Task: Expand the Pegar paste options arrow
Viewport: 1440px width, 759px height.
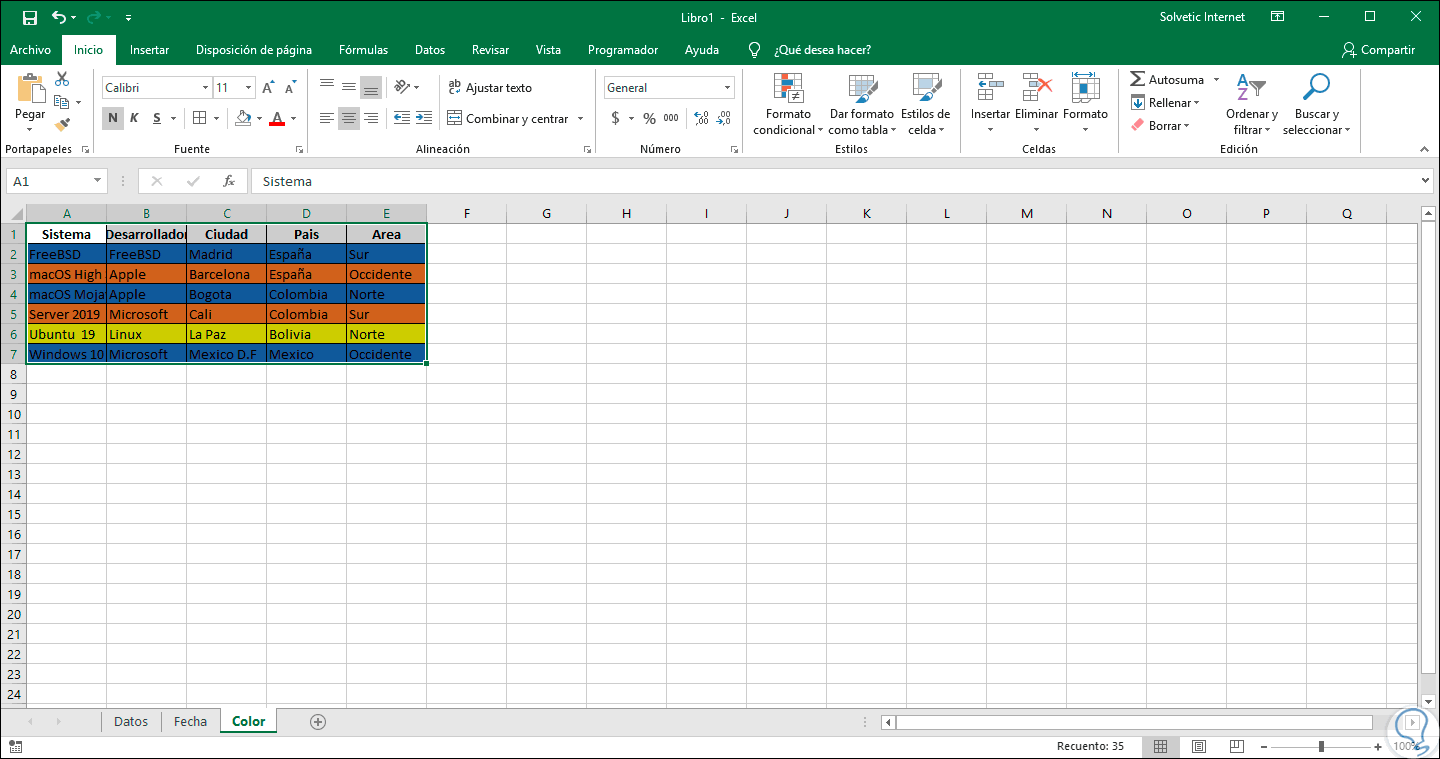Action: pos(30,130)
